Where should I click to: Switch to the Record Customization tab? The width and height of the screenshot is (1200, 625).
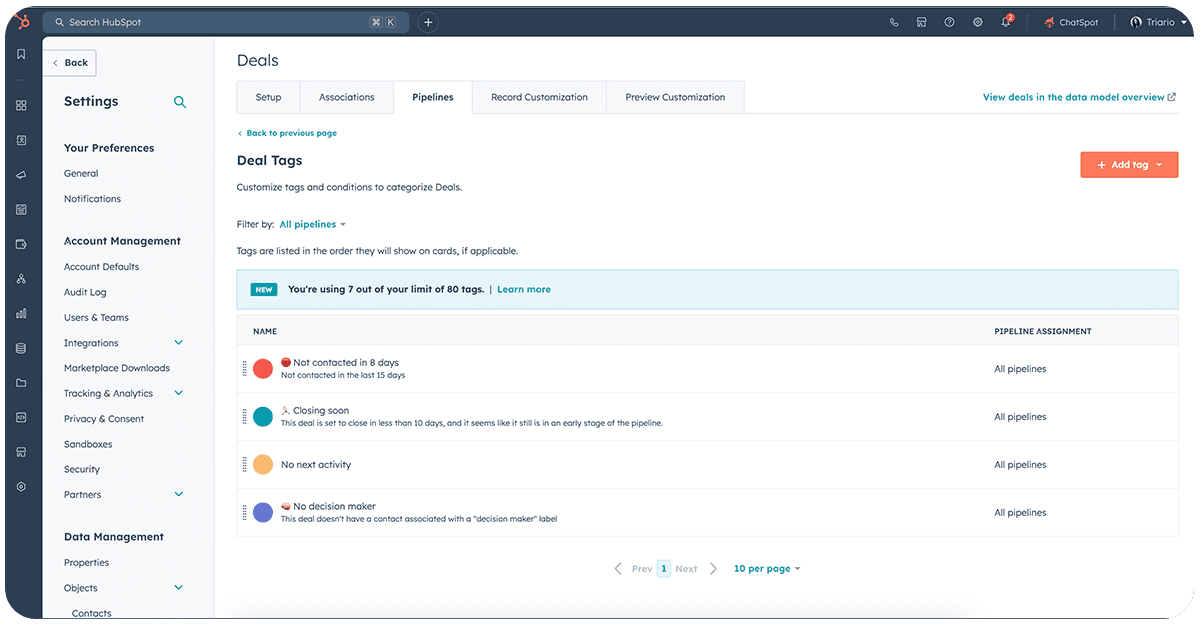pos(539,97)
